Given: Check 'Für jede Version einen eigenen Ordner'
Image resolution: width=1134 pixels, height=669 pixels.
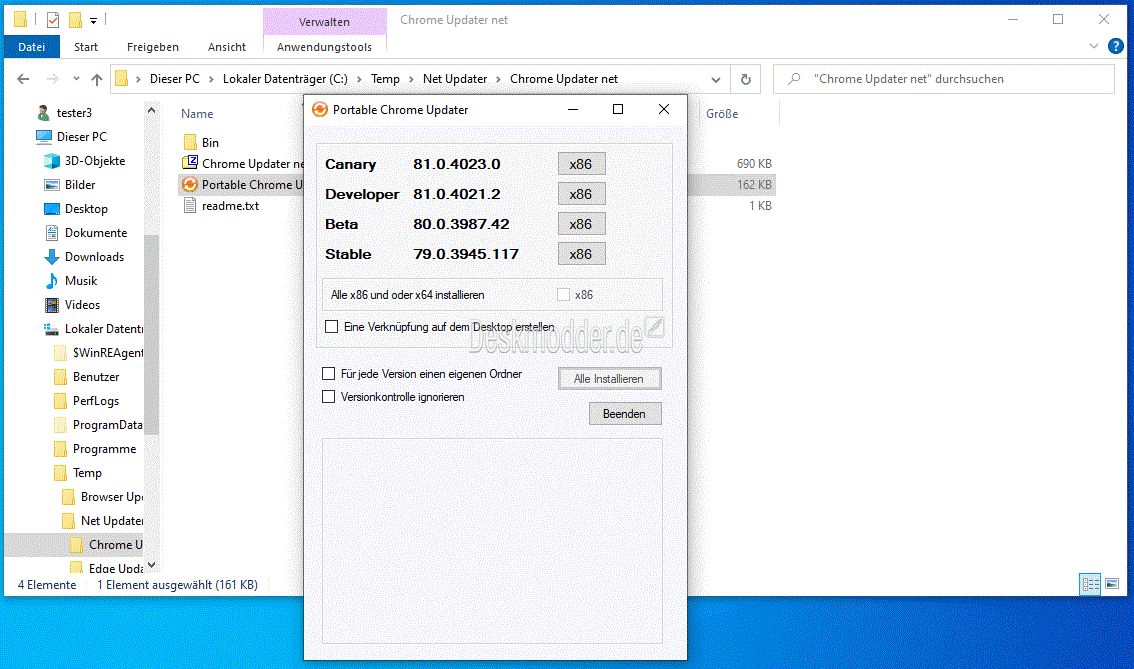Looking at the screenshot, I should click(x=328, y=374).
